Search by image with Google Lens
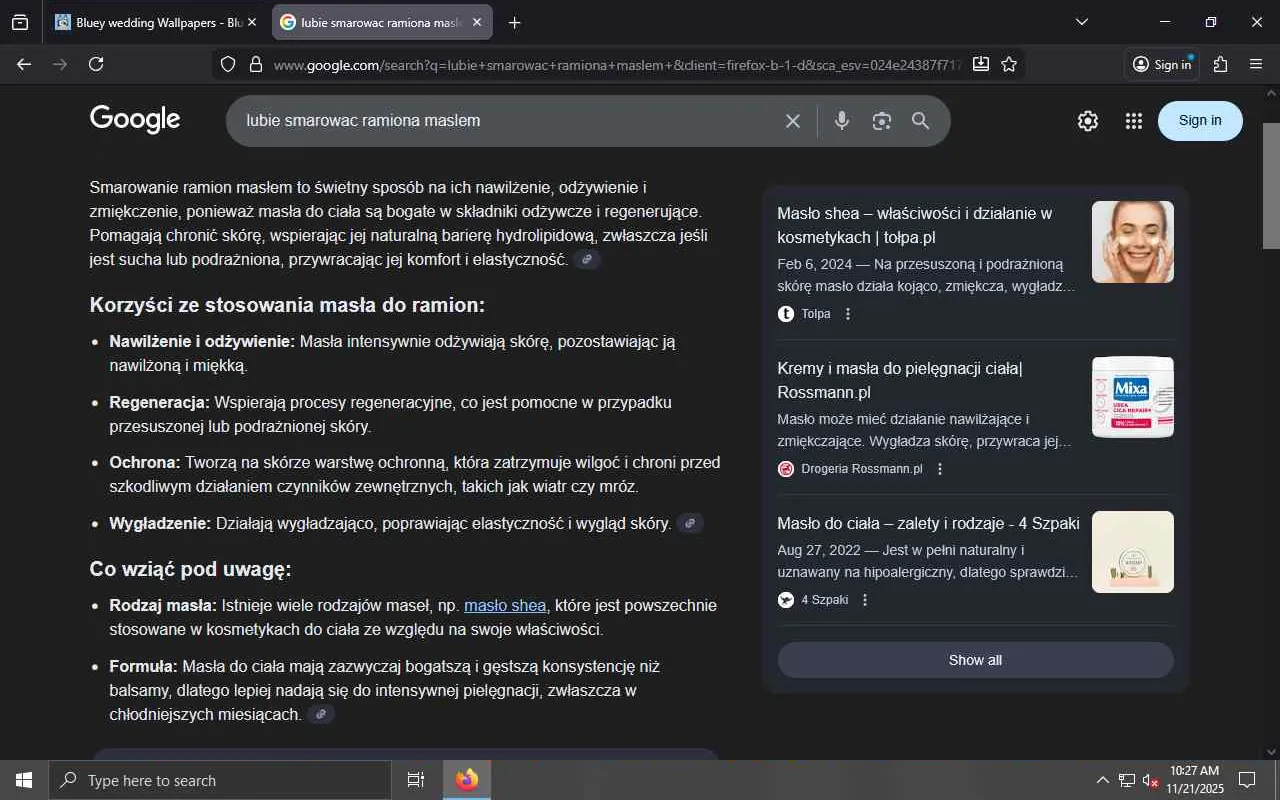This screenshot has width=1280, height=800. pyautogui.click(x=881, y=121)
